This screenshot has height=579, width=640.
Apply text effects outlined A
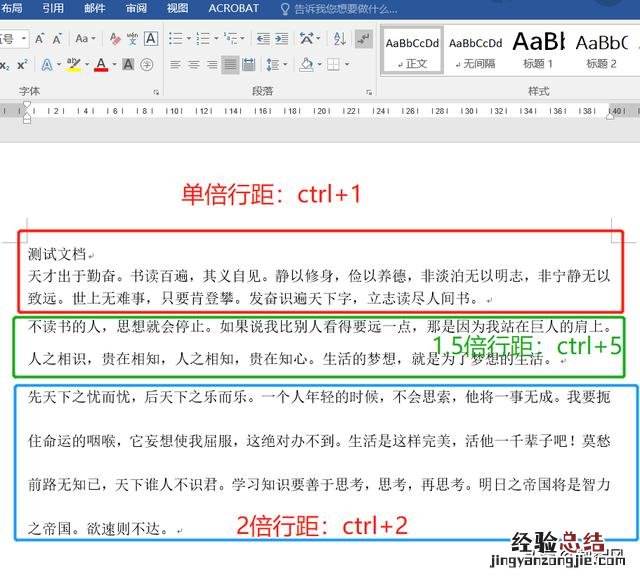47,64
